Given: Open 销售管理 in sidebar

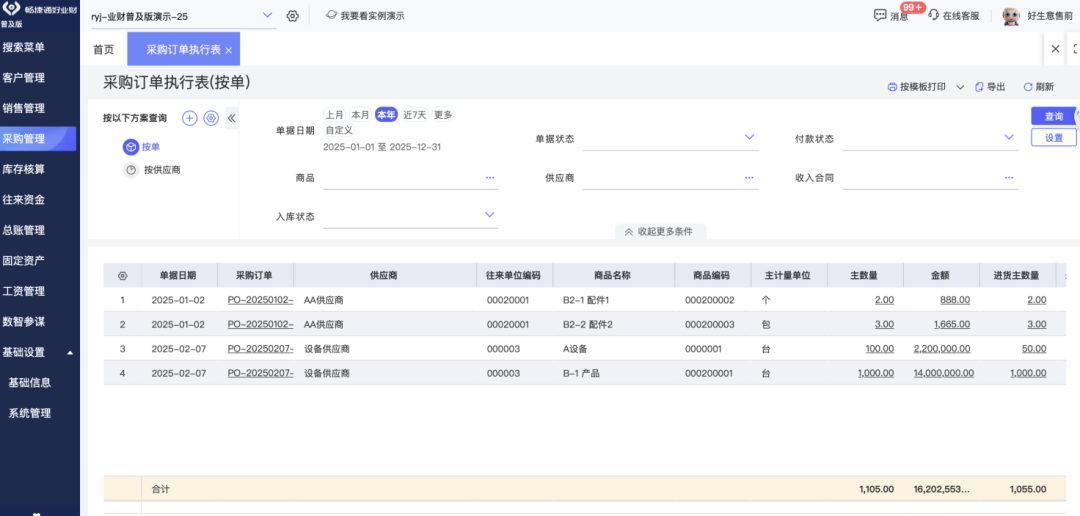Looking at the screenshot, I should click(x=23, y=108).
